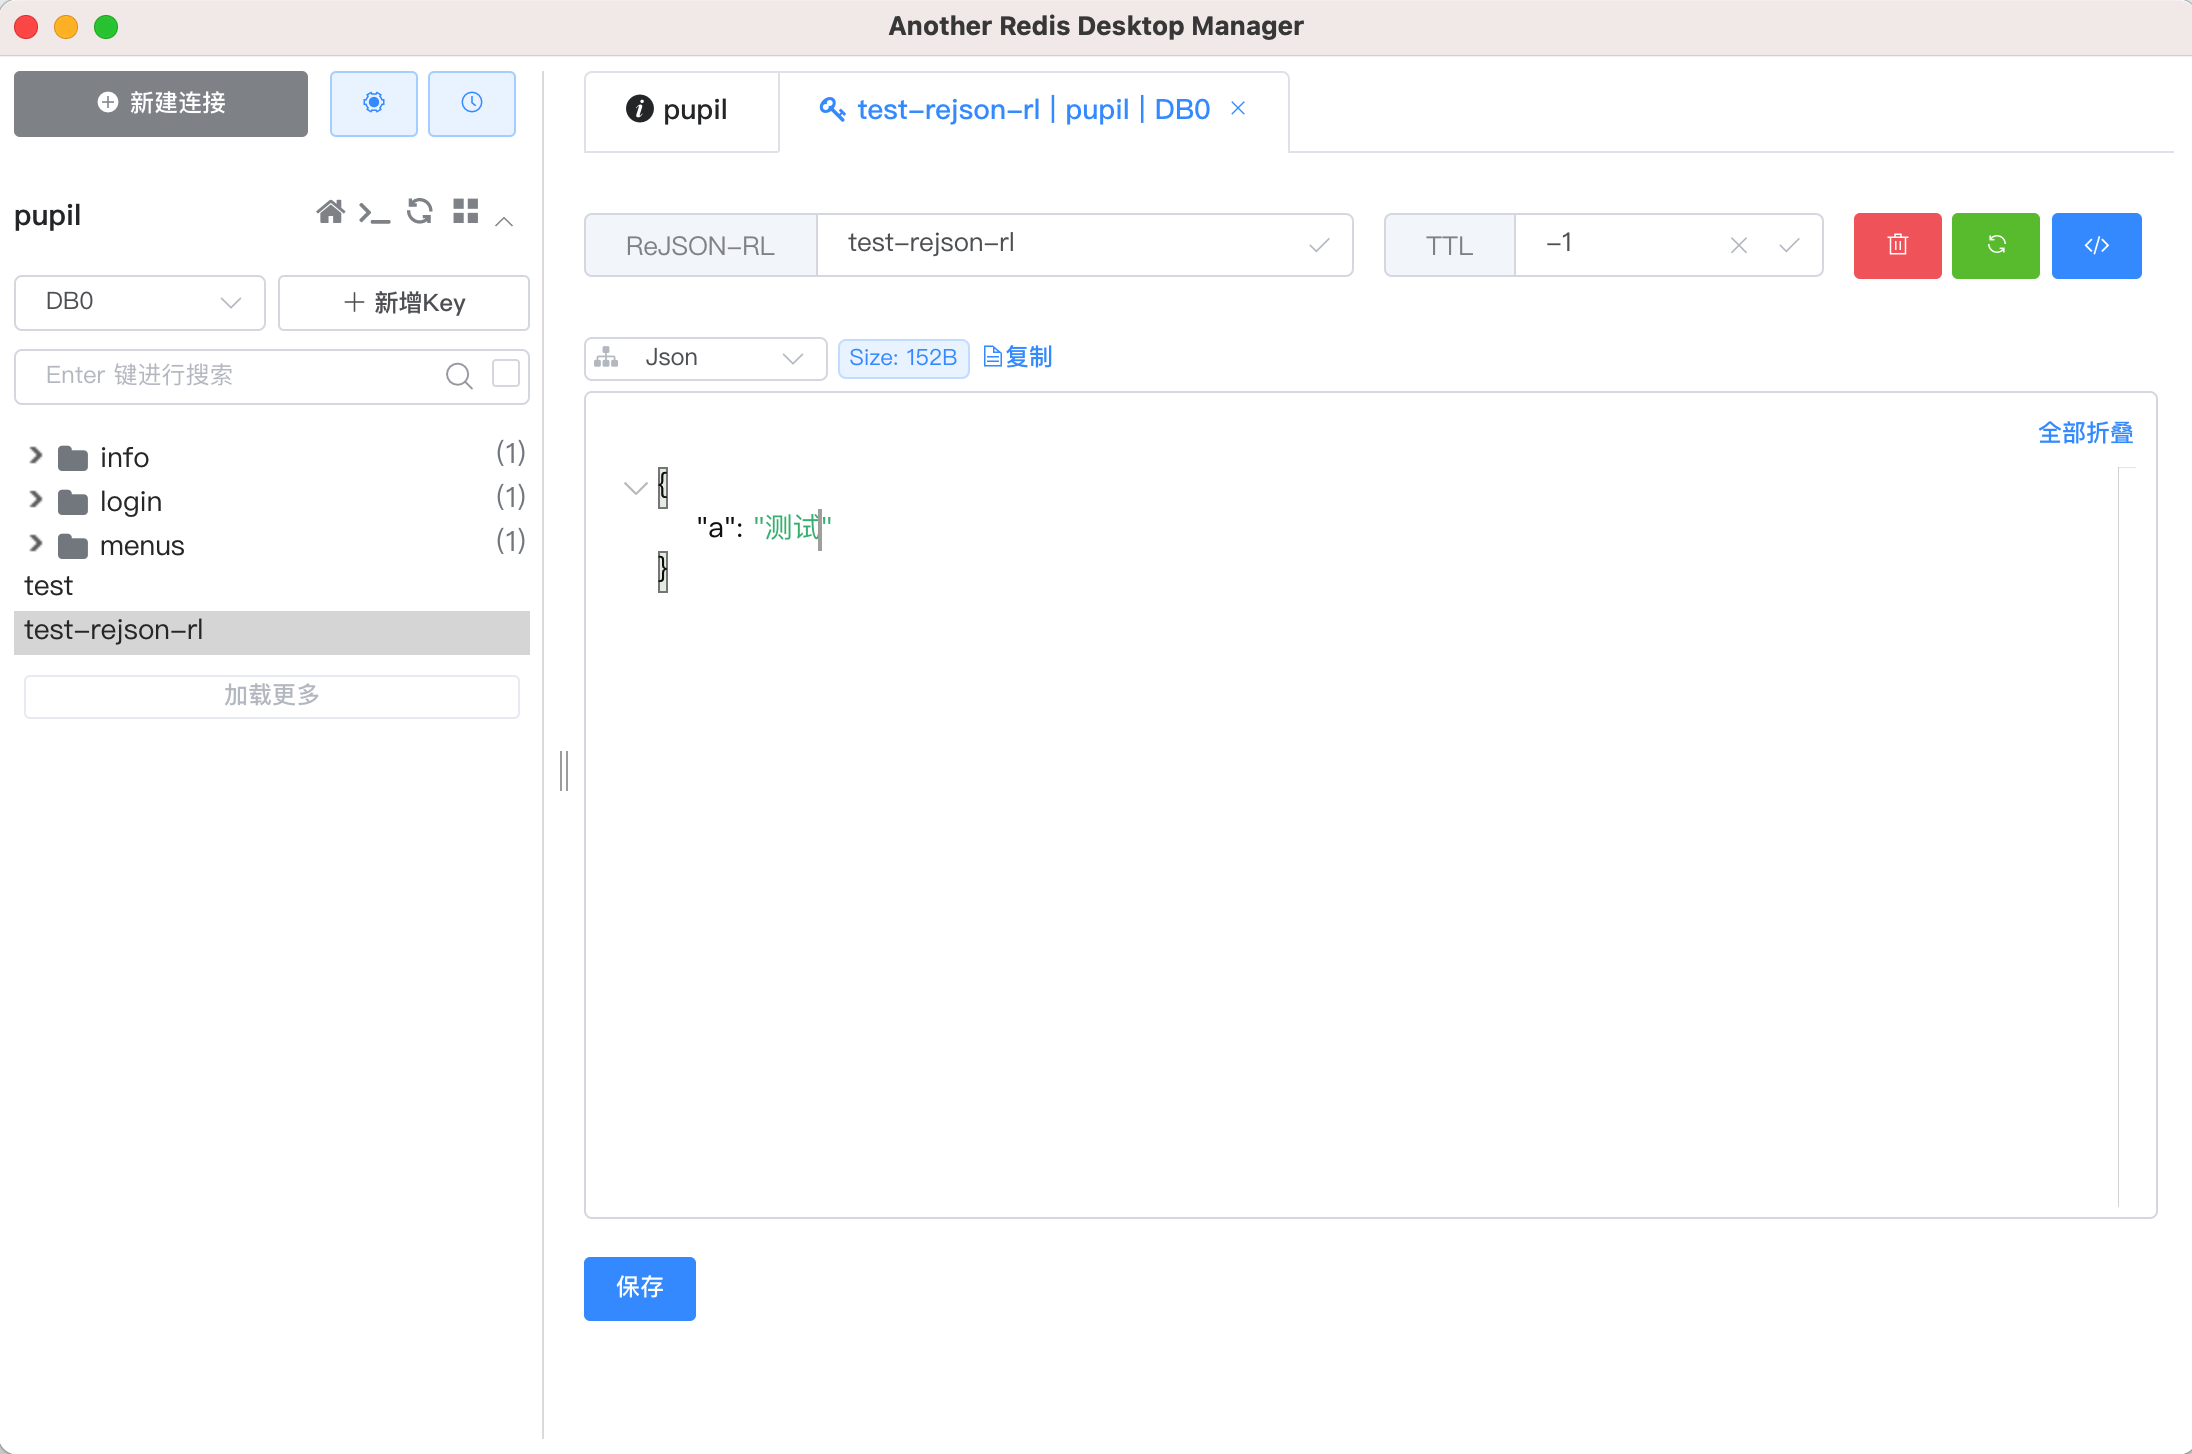
Task: Click the format viewer hierarchy icon
Action: [x=606, y=357]
